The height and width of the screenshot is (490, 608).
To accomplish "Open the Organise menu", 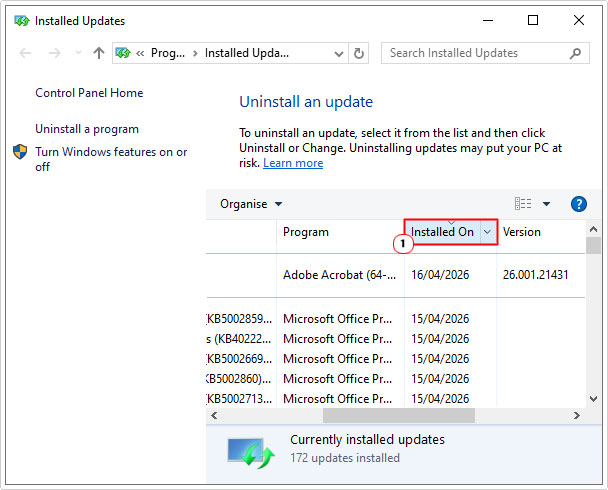I will (x=251, y=204).
